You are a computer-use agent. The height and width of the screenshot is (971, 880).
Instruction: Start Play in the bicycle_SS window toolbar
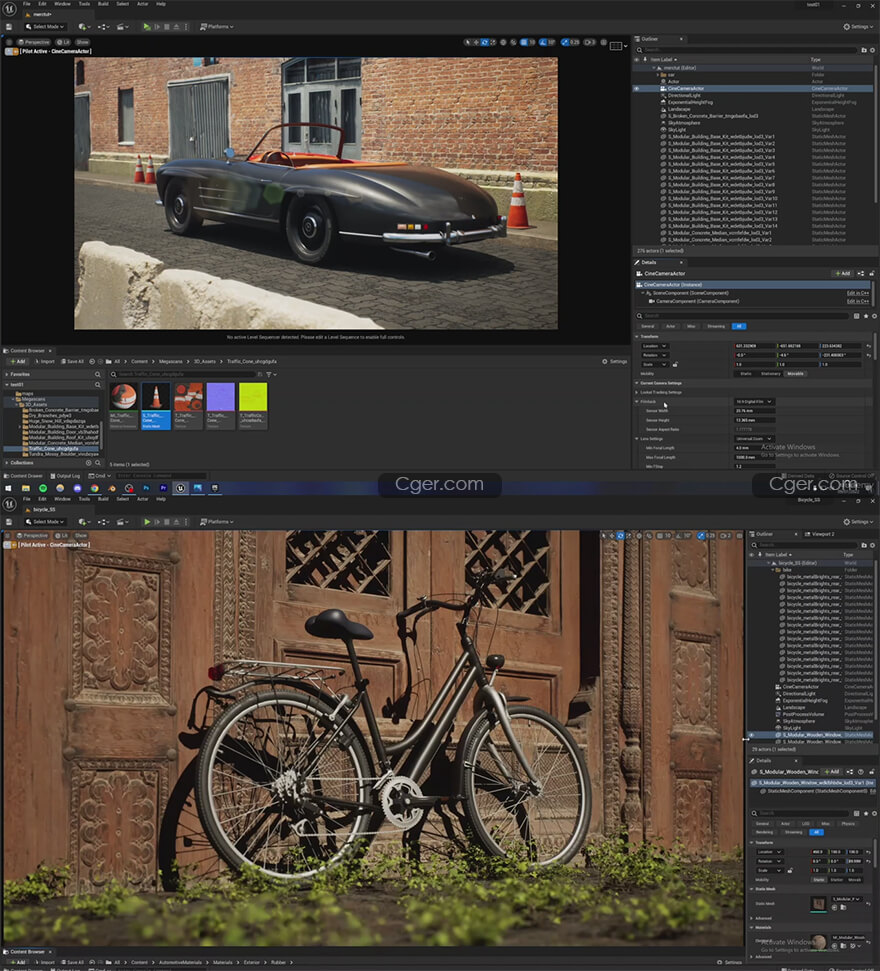(147, 522)
